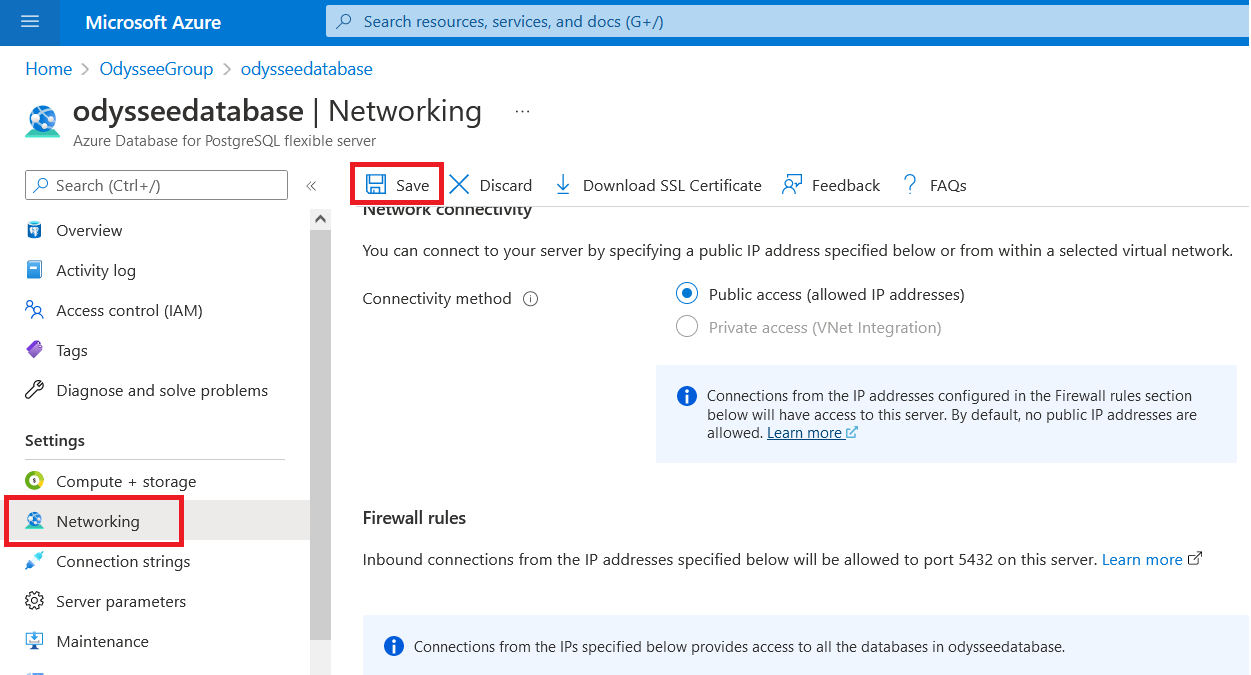Click the sidebar scrollbar thumb
The width and height of the screenshot is (1251, 675).
pos(320,434)
